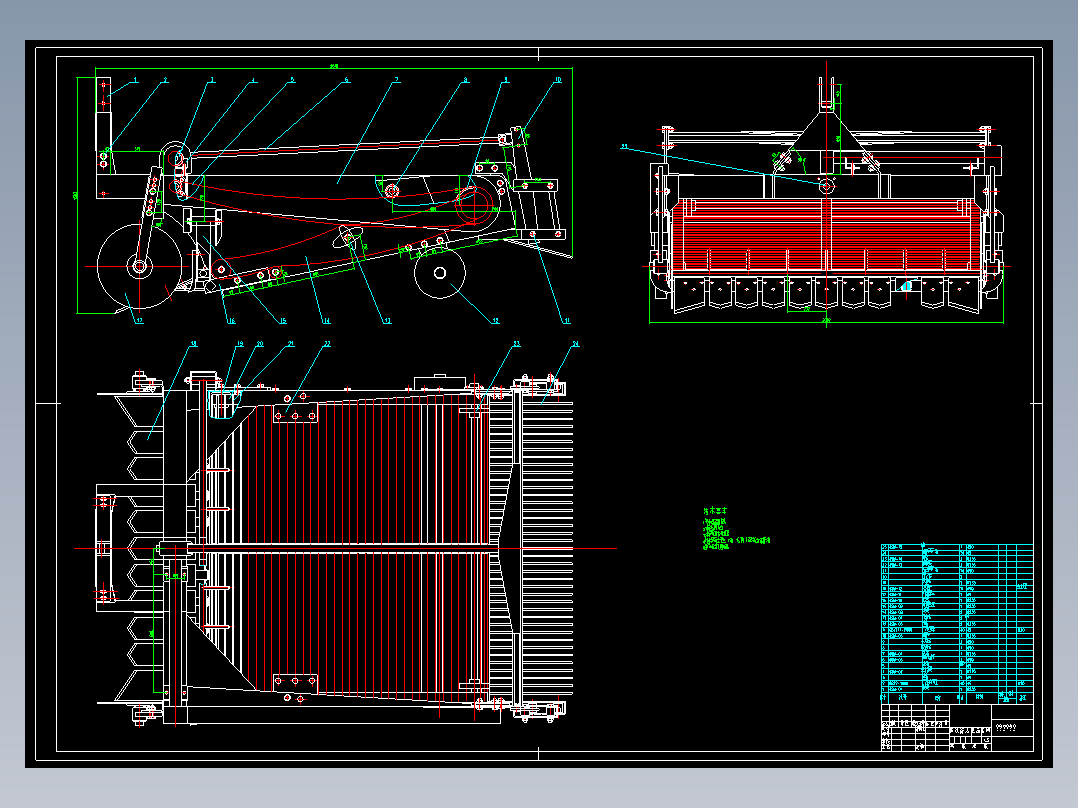Click the title block at bottom right
The width and height of the screenshot is (1078, 808).
(957, 727)
